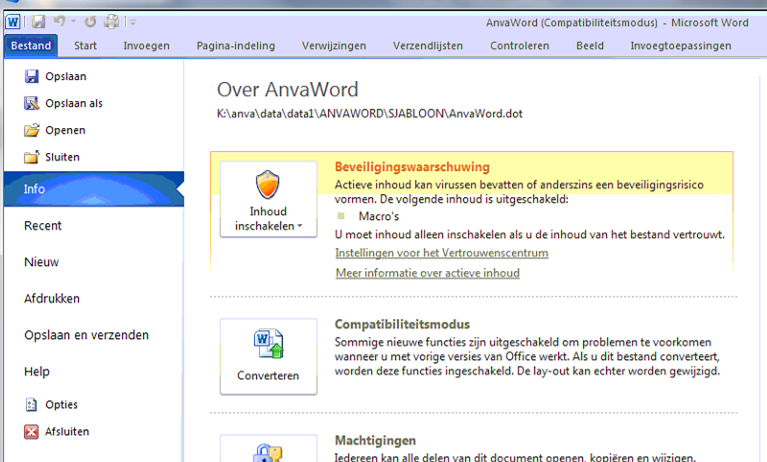Click the Compatibiliteitsmodus heading

coord(402,324)
